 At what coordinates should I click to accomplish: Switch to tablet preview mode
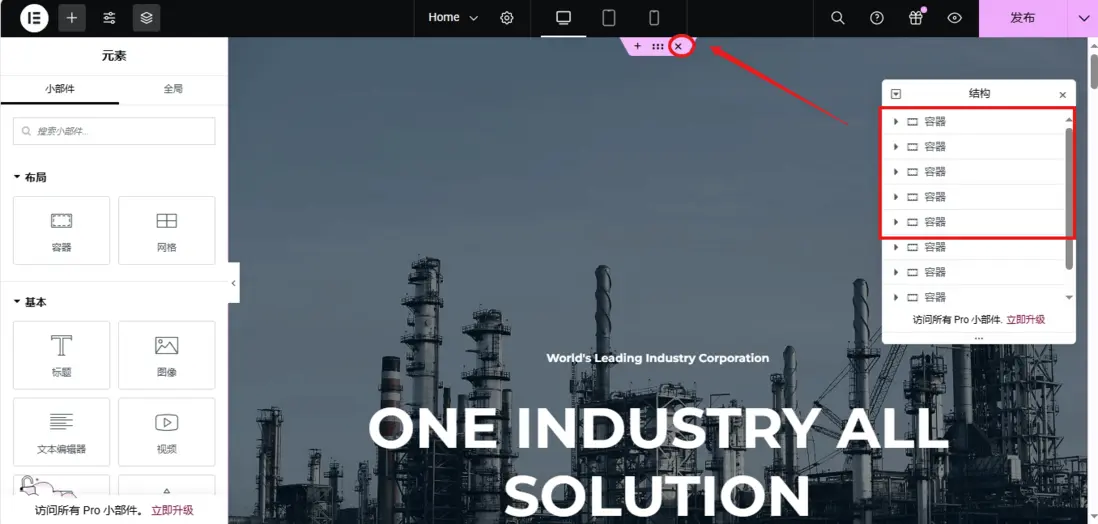609,18
